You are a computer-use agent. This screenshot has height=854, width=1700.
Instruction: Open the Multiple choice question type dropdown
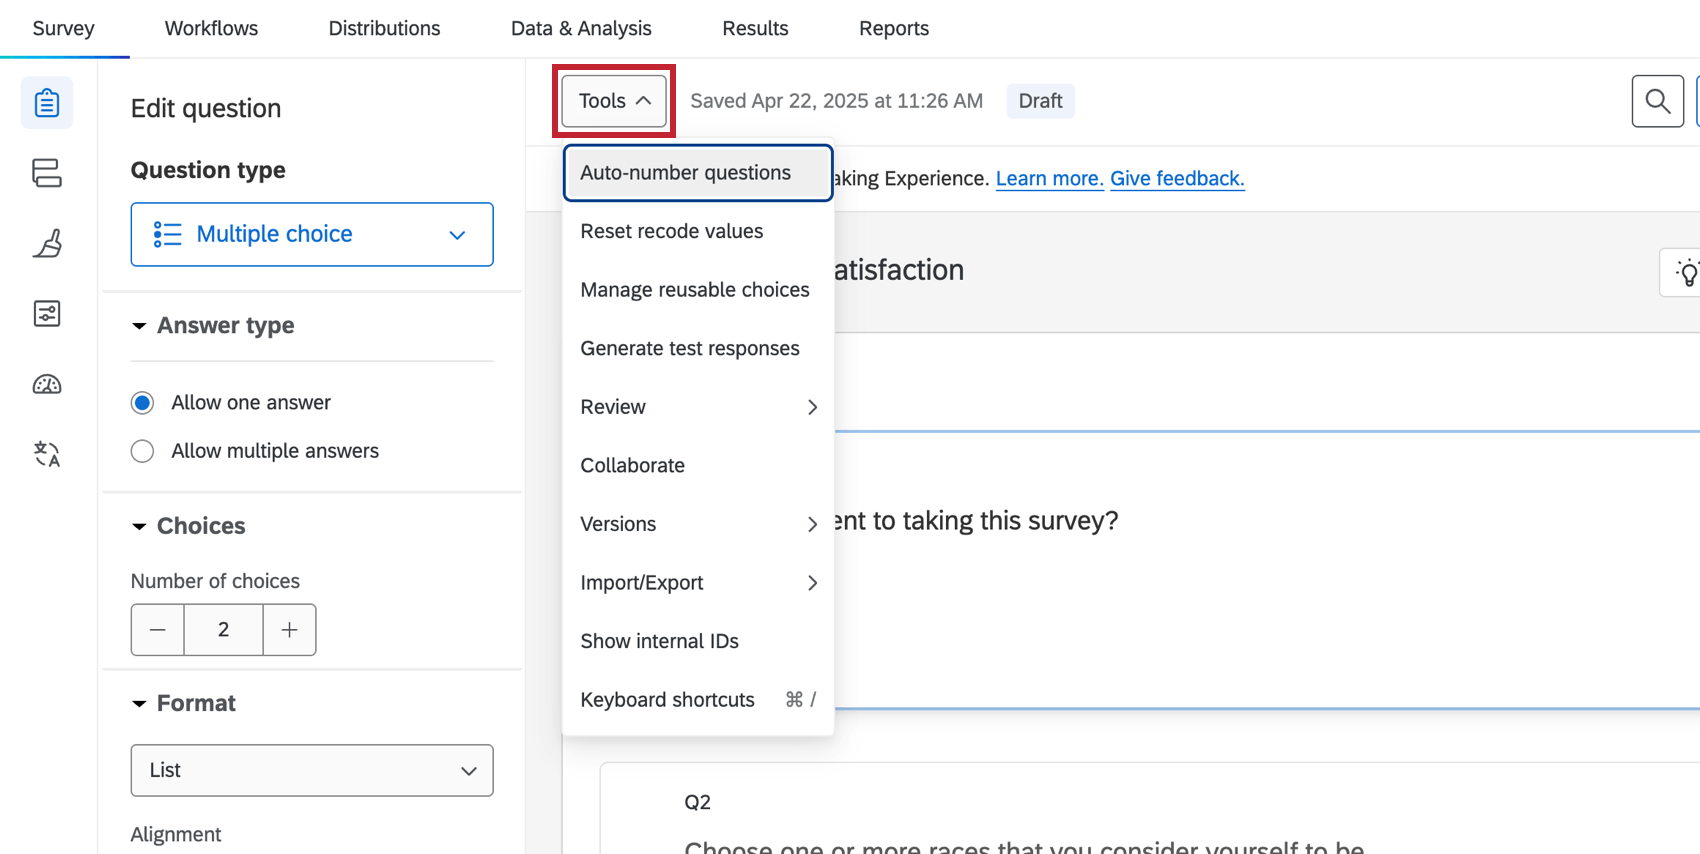[x=312, y=234]
